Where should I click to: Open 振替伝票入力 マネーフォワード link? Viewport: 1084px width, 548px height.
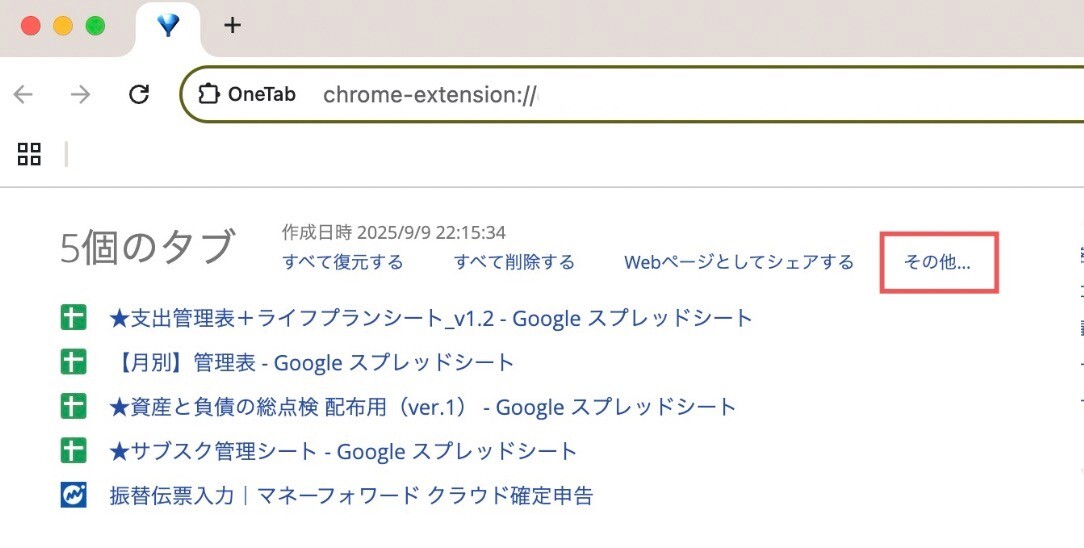click(351, 495)
